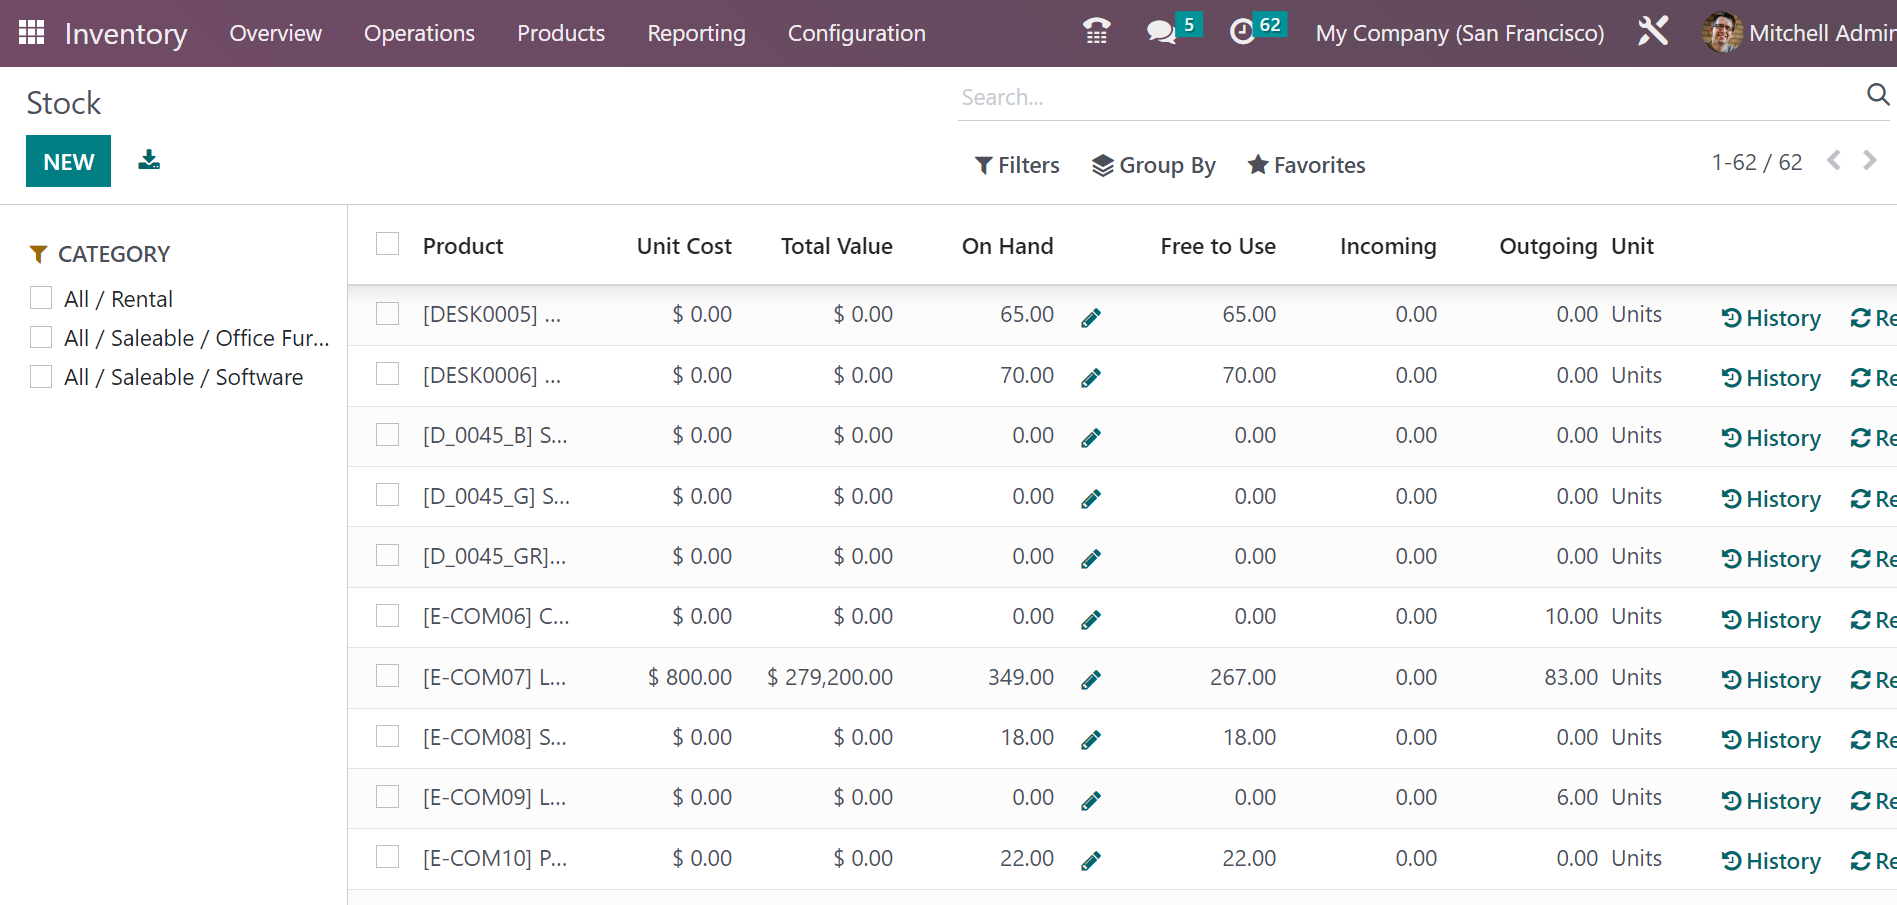Open the Favorites dropdown
This screenshot has width=1897, height=905.
[1305, 164]
